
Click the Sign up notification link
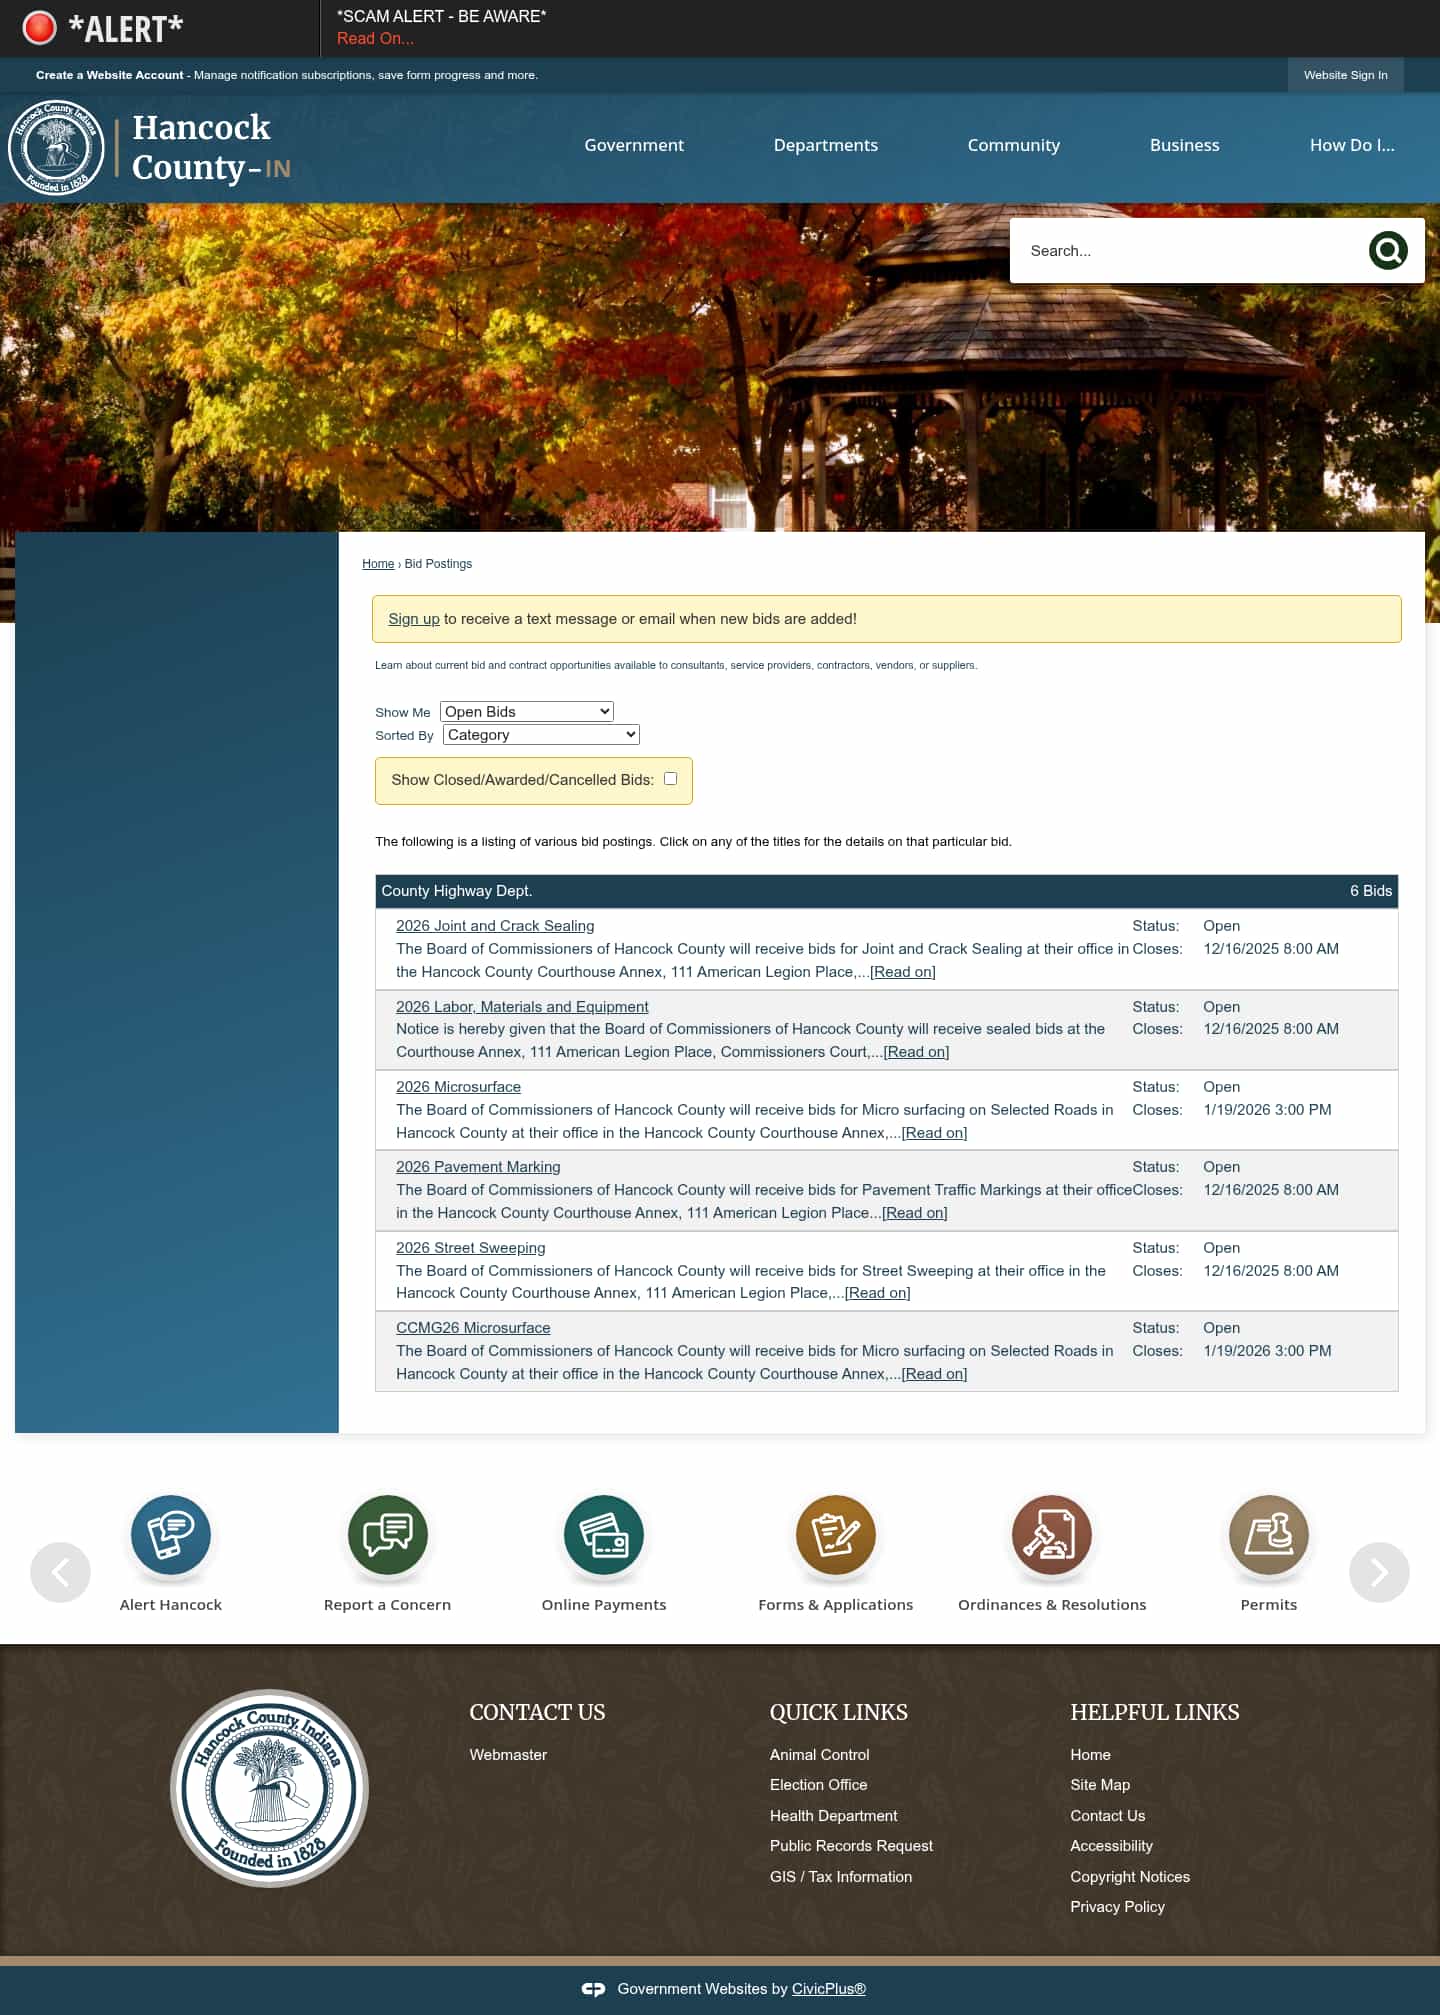click(414, 619)
